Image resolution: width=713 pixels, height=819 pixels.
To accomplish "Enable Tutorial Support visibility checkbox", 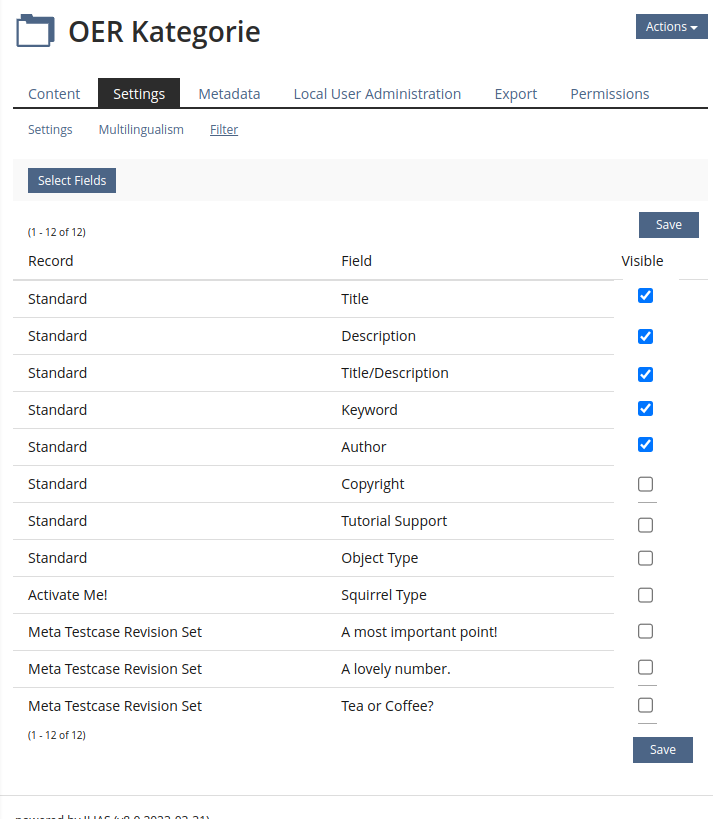I will click(x=646, y=525).
